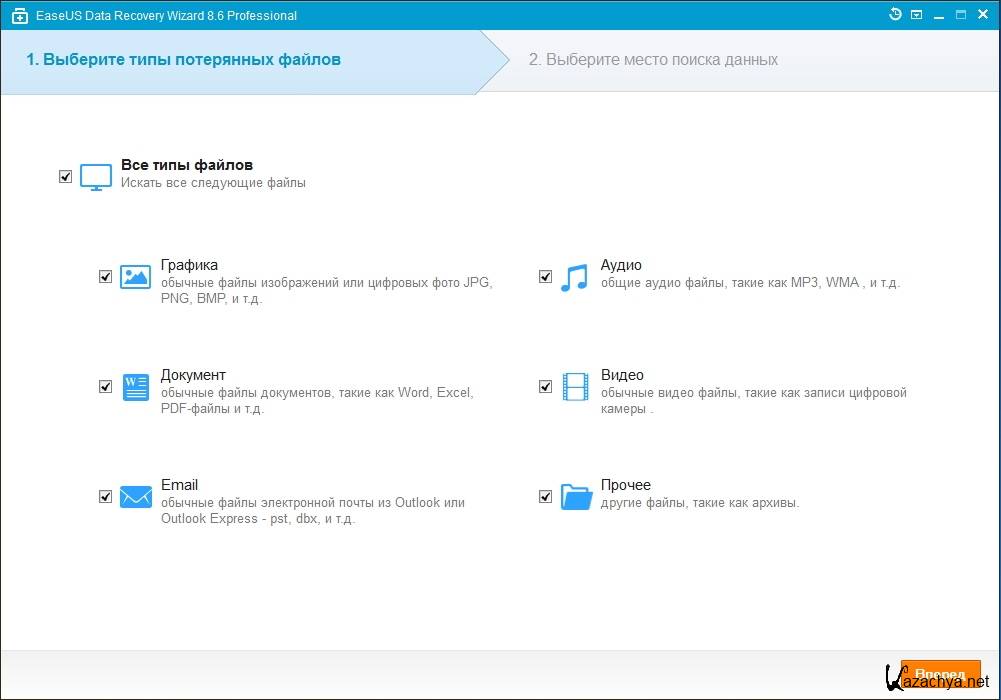Image resolution: width=1001 pixels, height=700 pixels.
Task: Toggle the Видео checkbox
Action: point(546,387)
